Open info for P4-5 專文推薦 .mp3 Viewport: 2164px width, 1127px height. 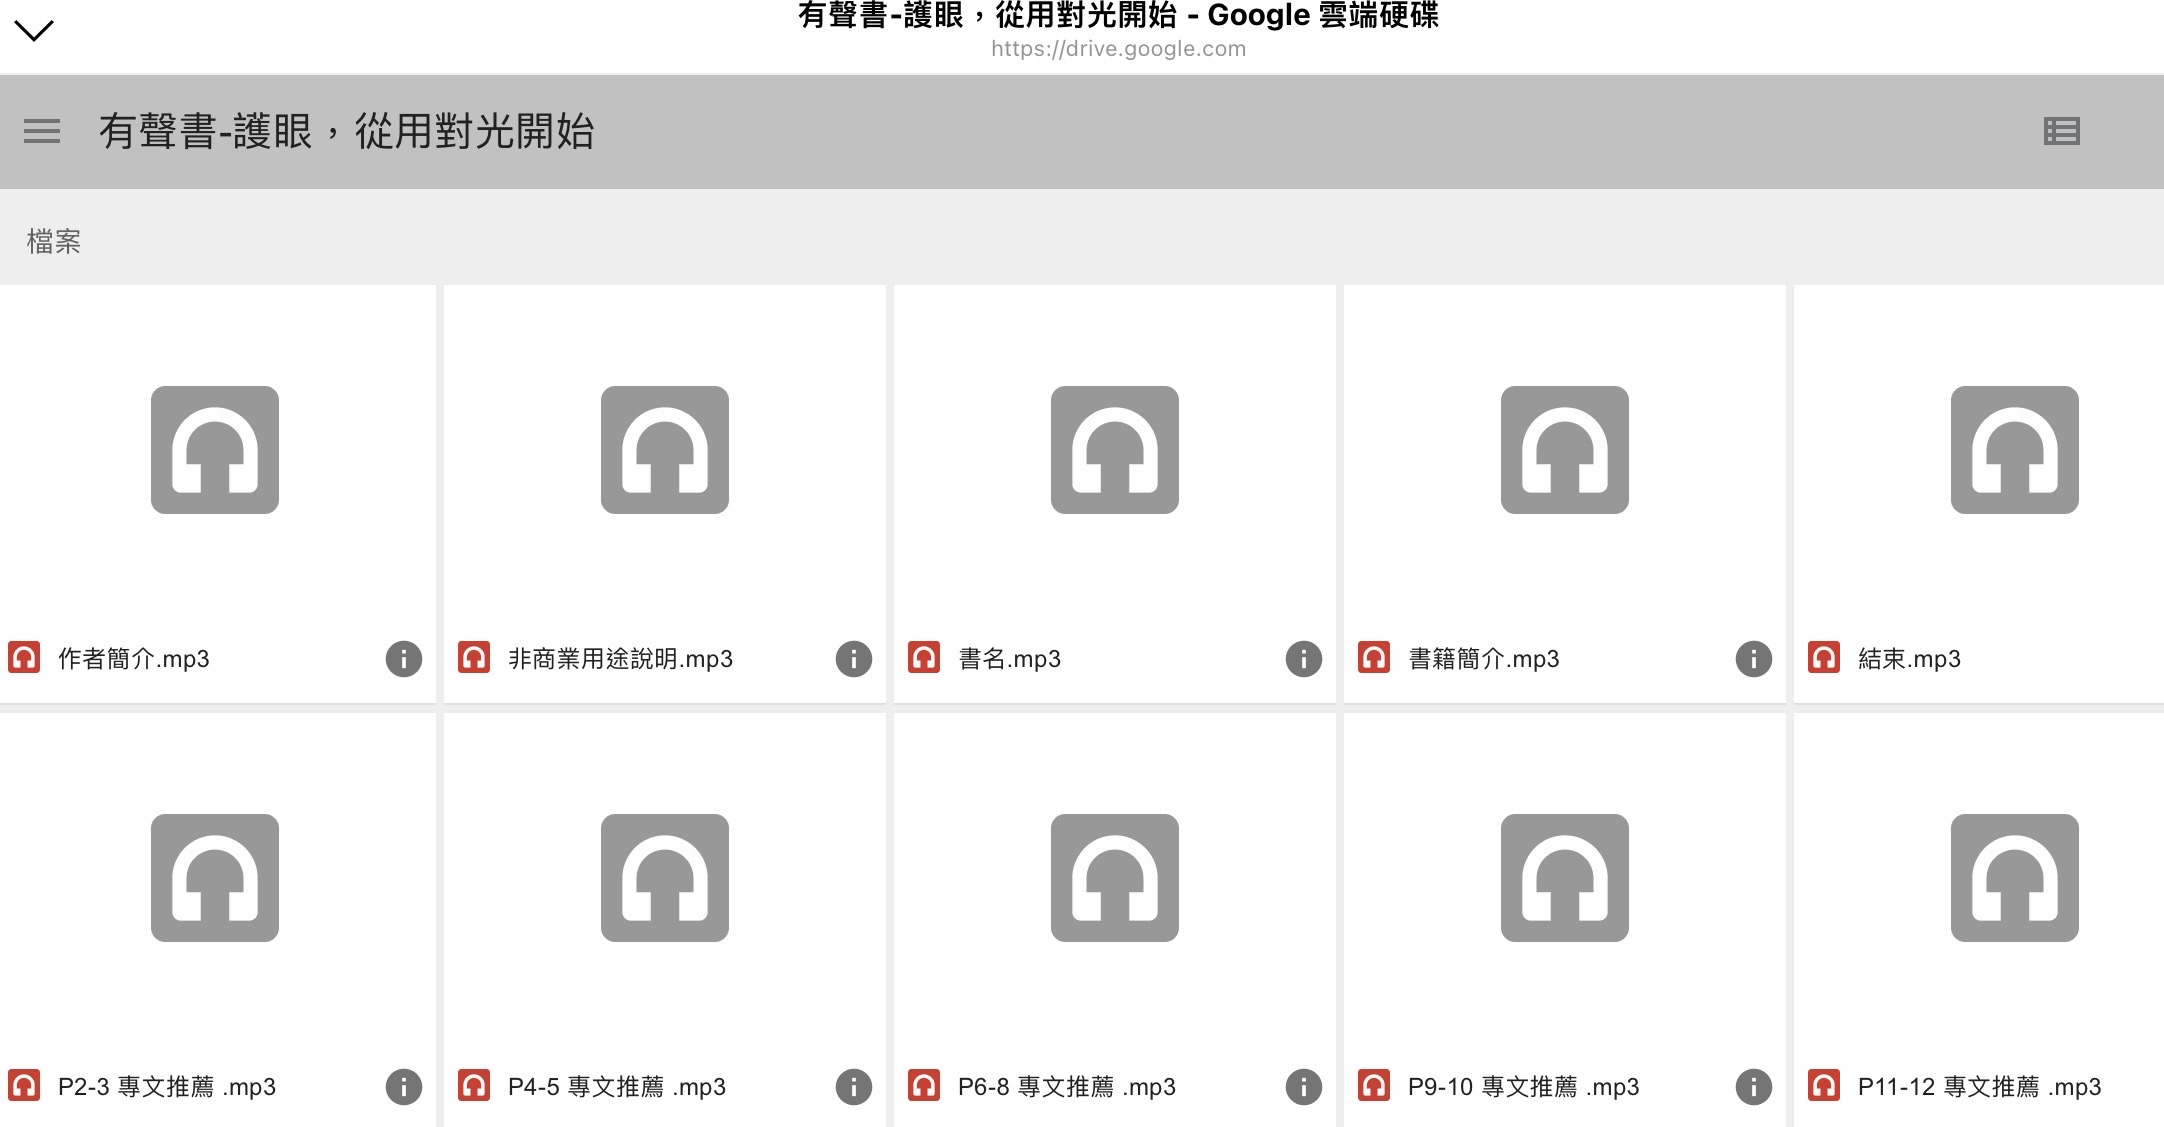(853, 1087)
